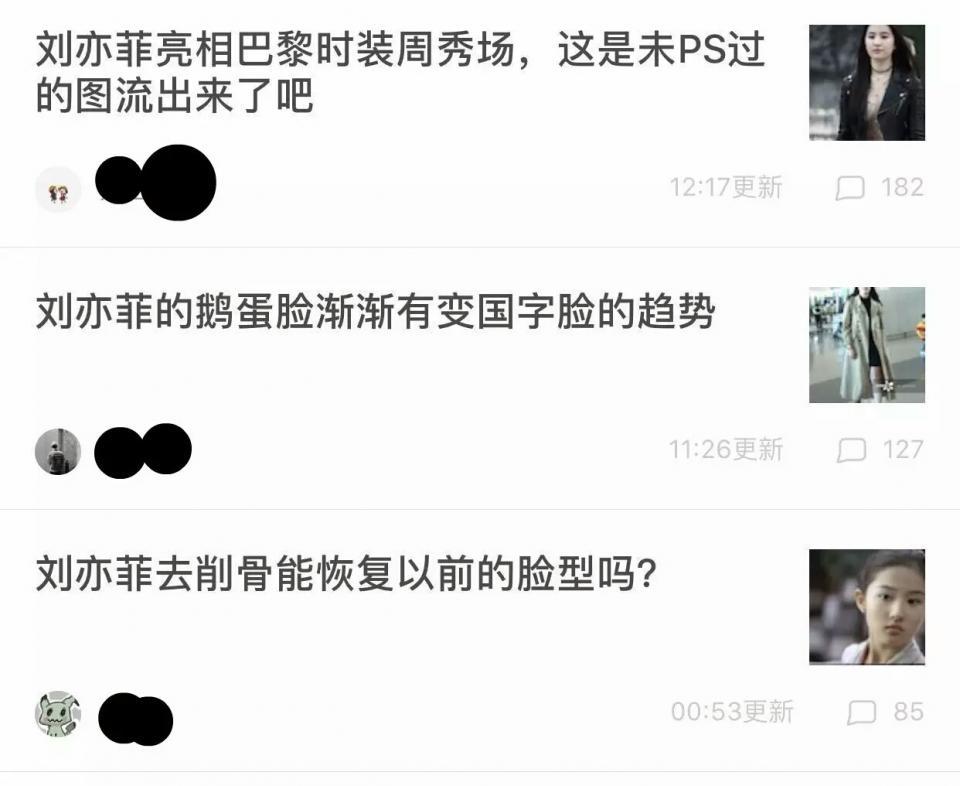Tap gray photo avatar of second poster

click(58, 451)
